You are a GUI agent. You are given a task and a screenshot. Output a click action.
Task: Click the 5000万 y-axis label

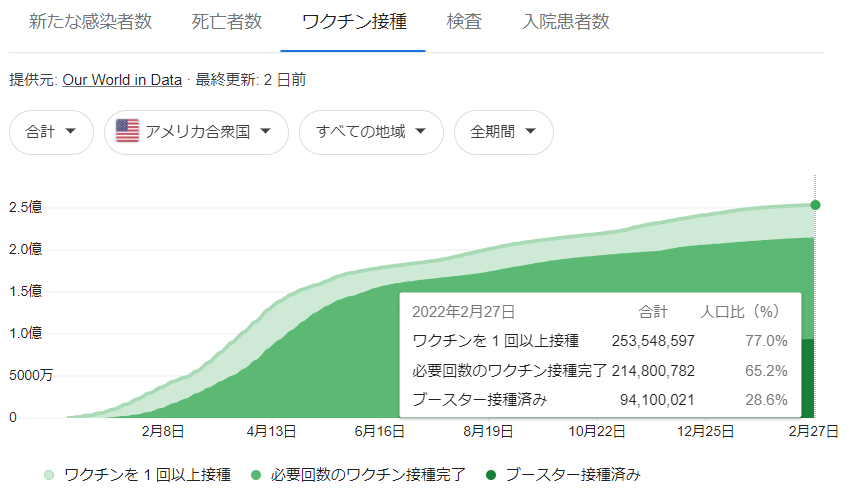coord(31,375)
